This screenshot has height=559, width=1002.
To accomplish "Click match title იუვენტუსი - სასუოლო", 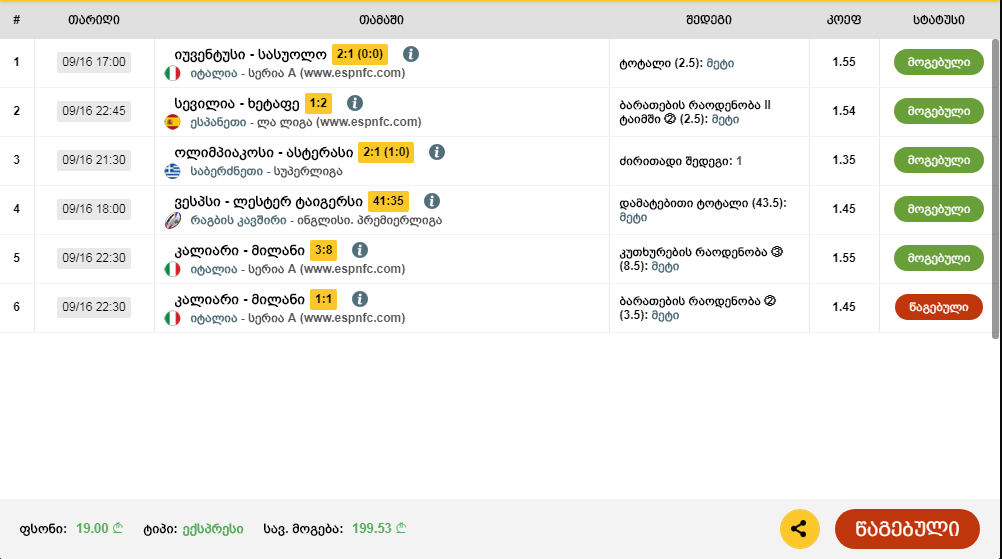I will coord(250,54).
